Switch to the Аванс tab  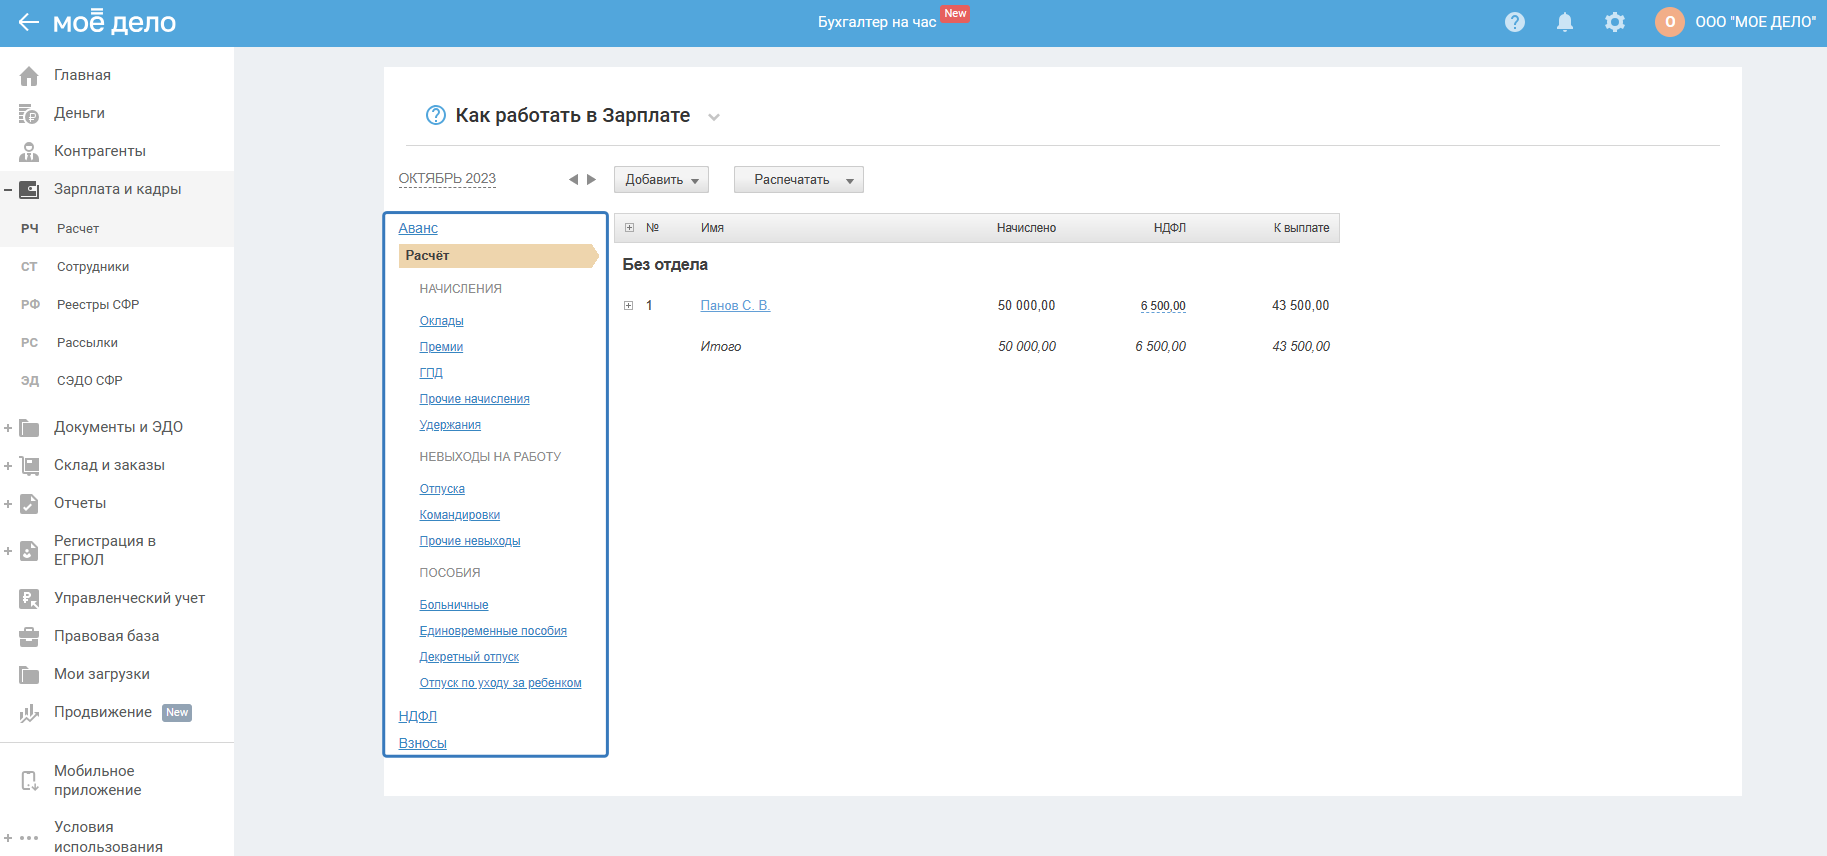pos(418,228)
